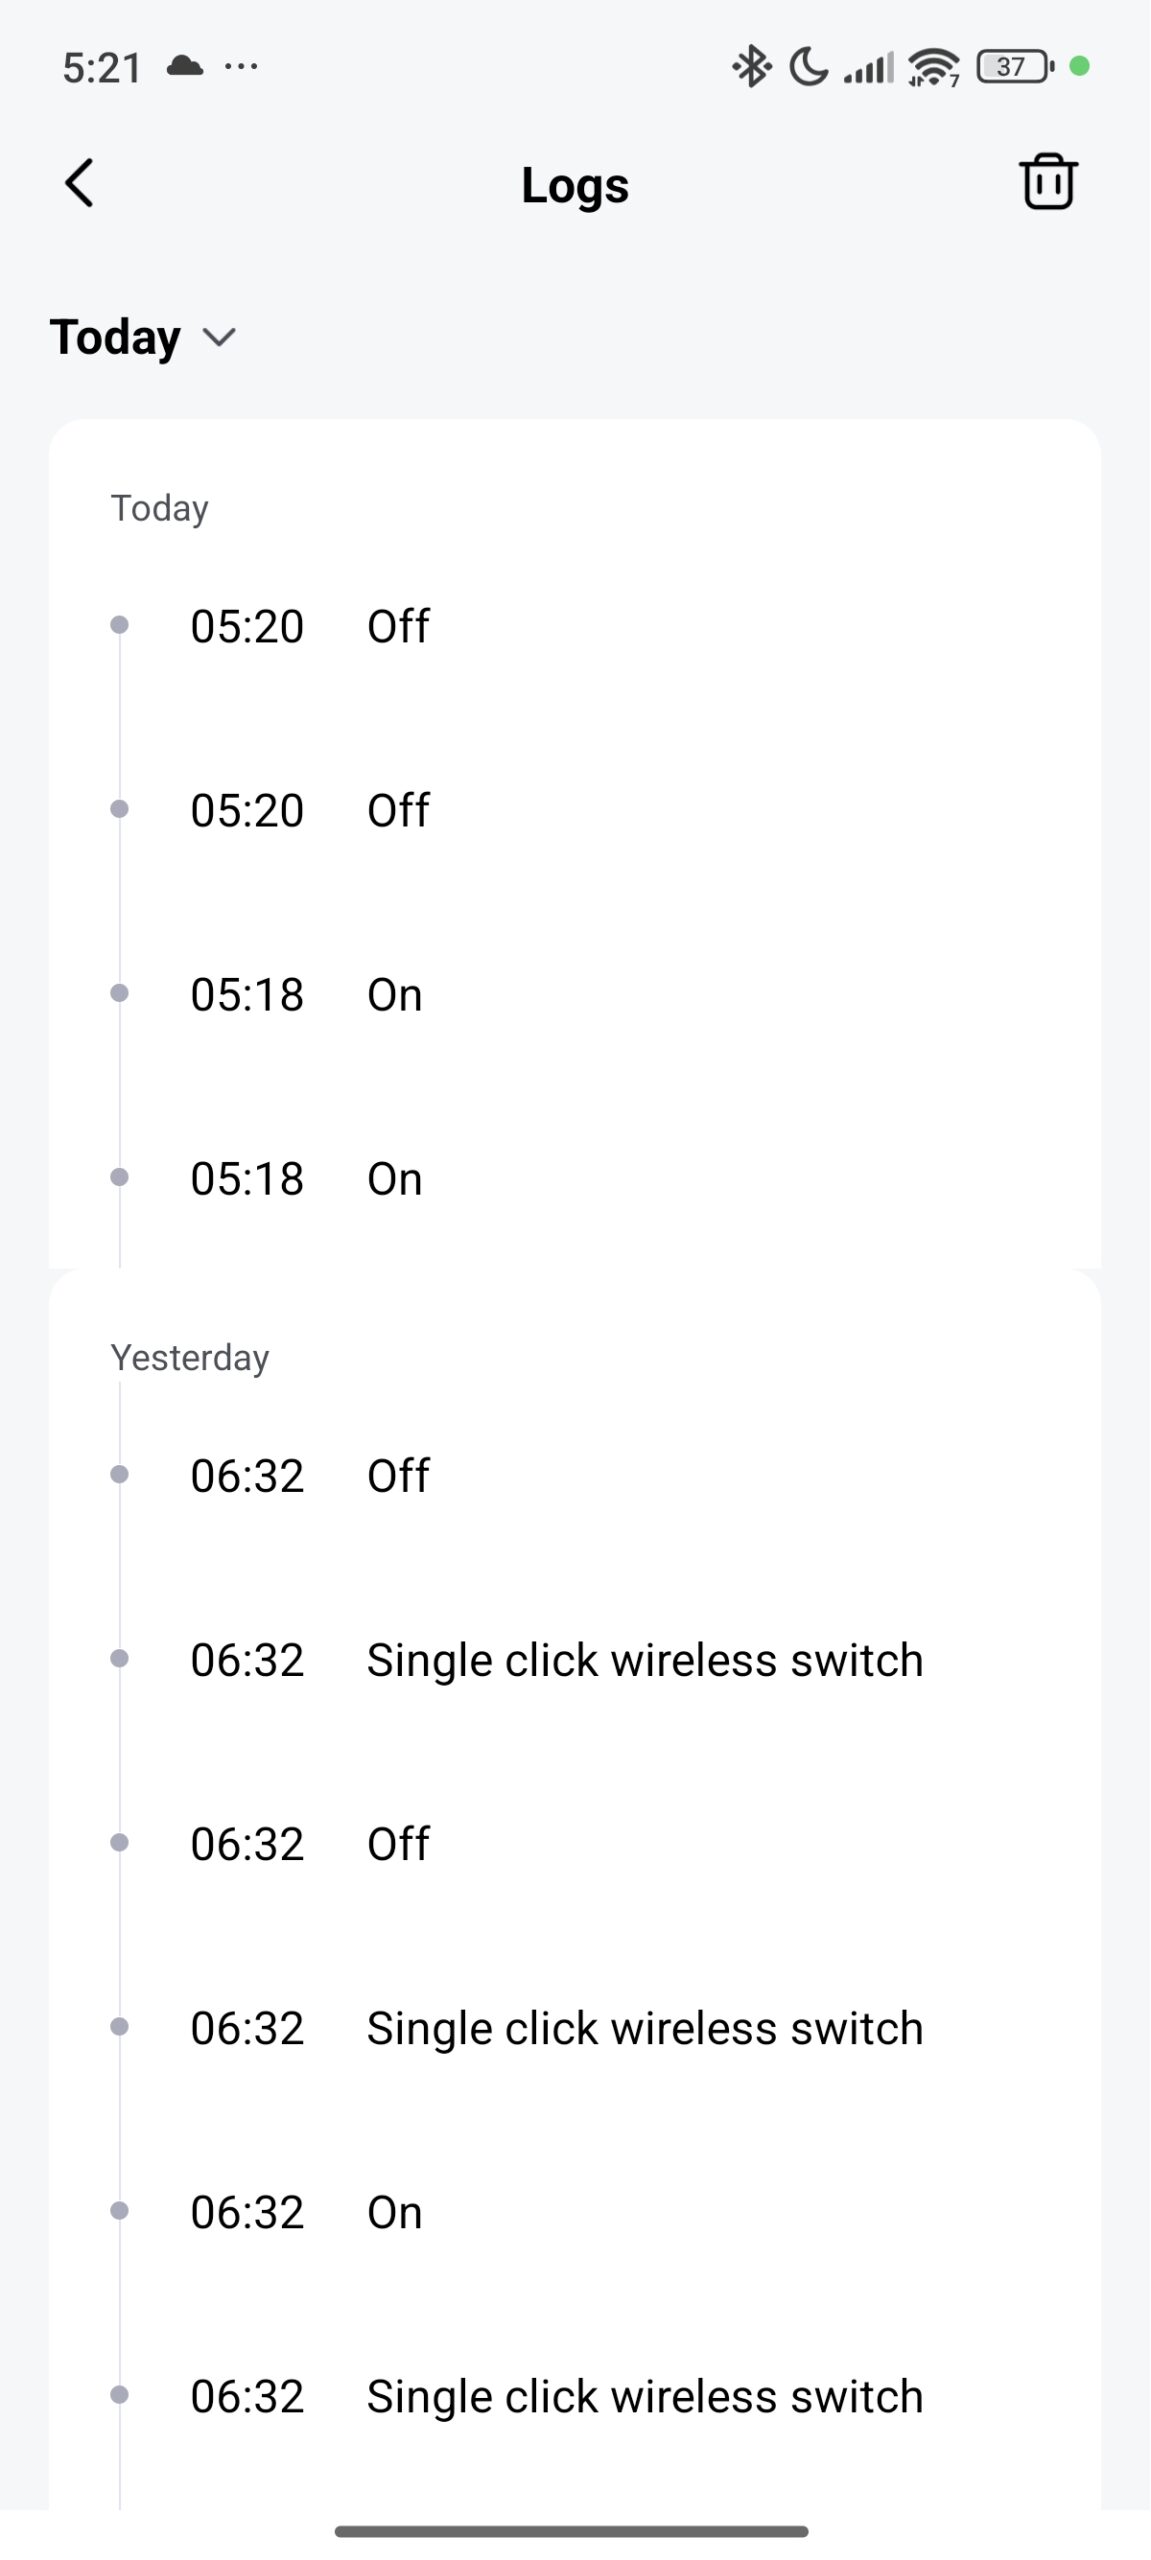Tap the do-not-disturb moon icon
The image size is (1151, 2560).
[808, 67]
